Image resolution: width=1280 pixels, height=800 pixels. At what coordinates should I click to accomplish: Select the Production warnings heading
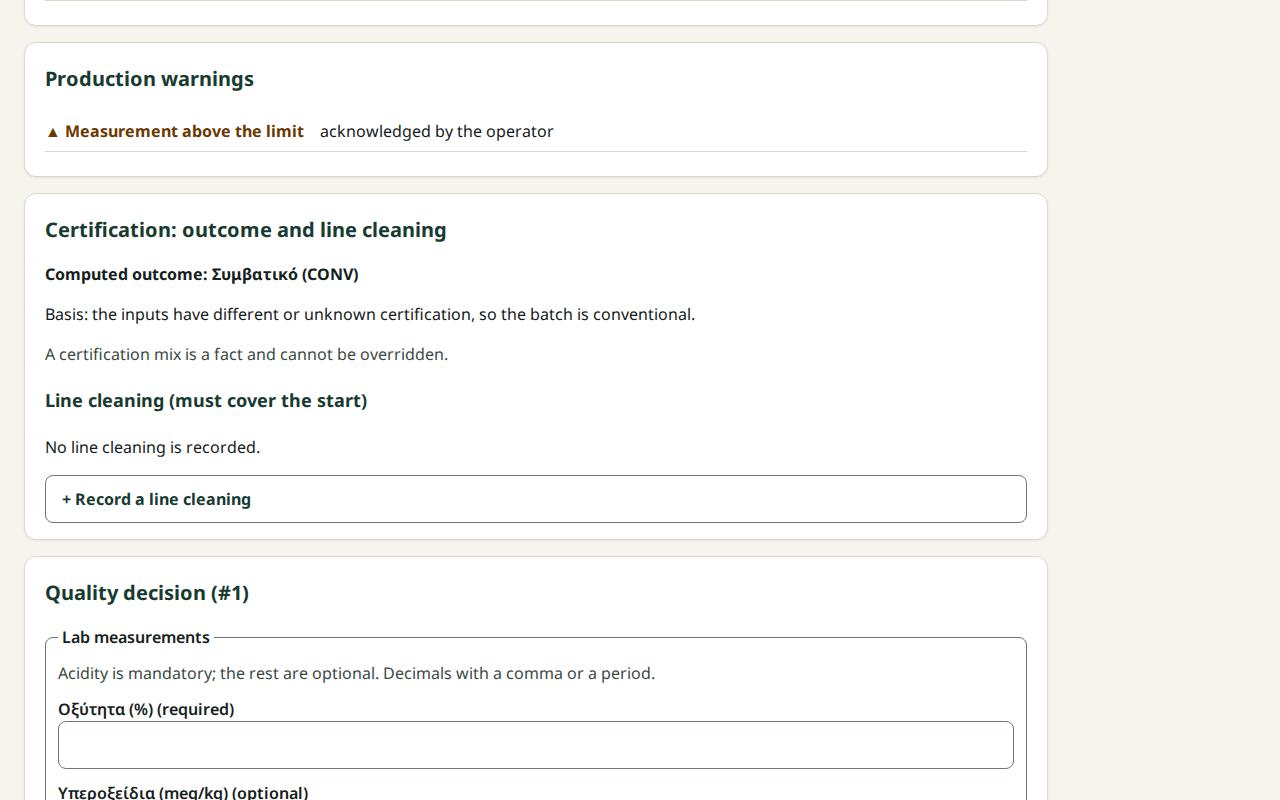(x=149, y=79)
